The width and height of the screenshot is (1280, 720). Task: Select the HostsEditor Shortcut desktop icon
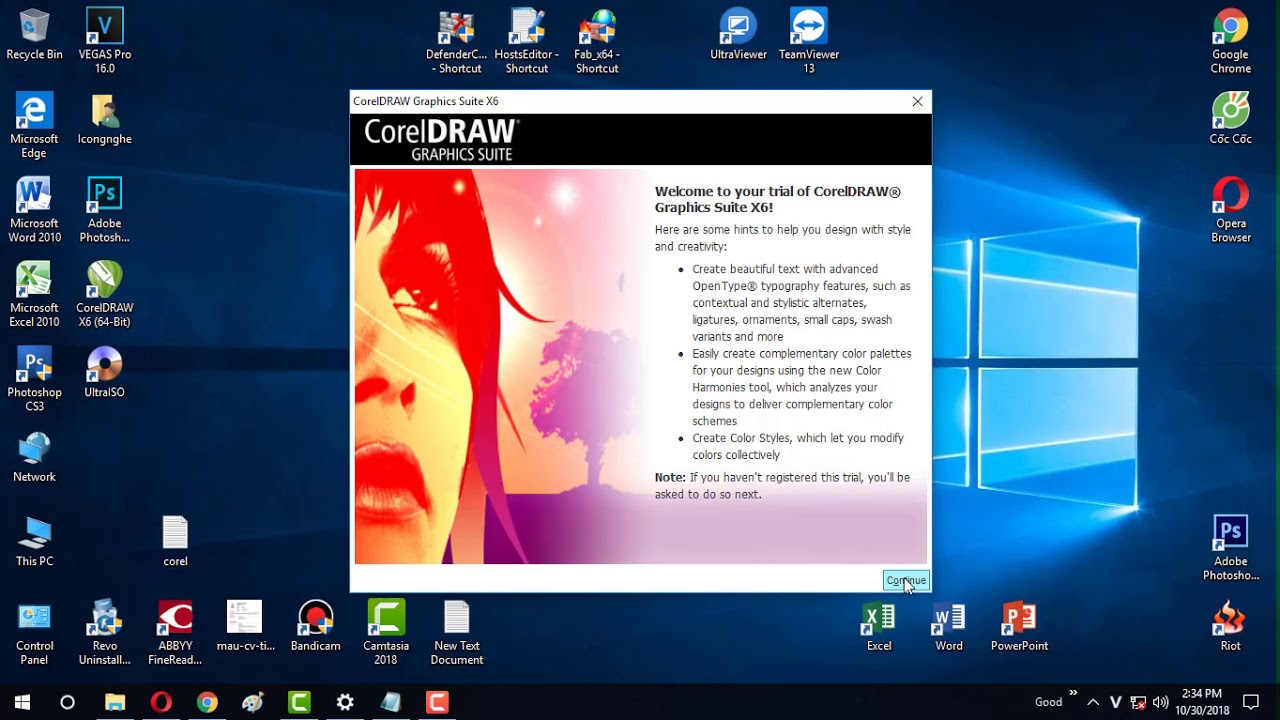click(x=527, y=41)
